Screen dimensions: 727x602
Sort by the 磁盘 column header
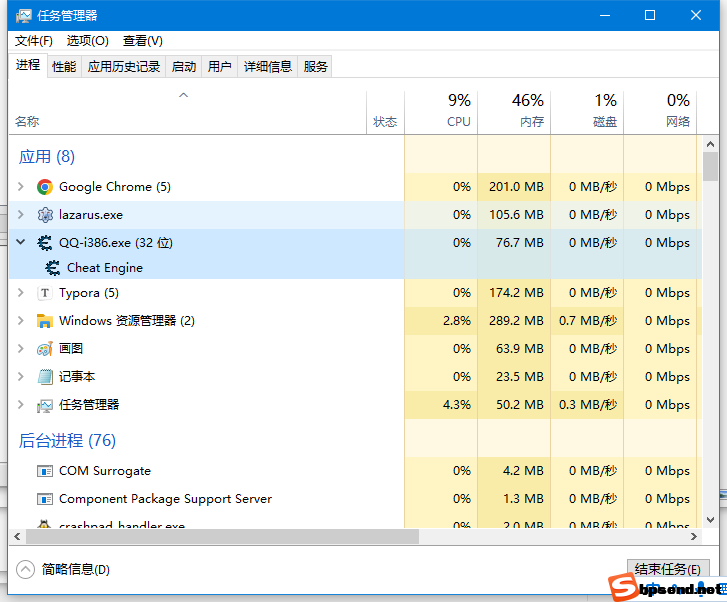point(587,113)
